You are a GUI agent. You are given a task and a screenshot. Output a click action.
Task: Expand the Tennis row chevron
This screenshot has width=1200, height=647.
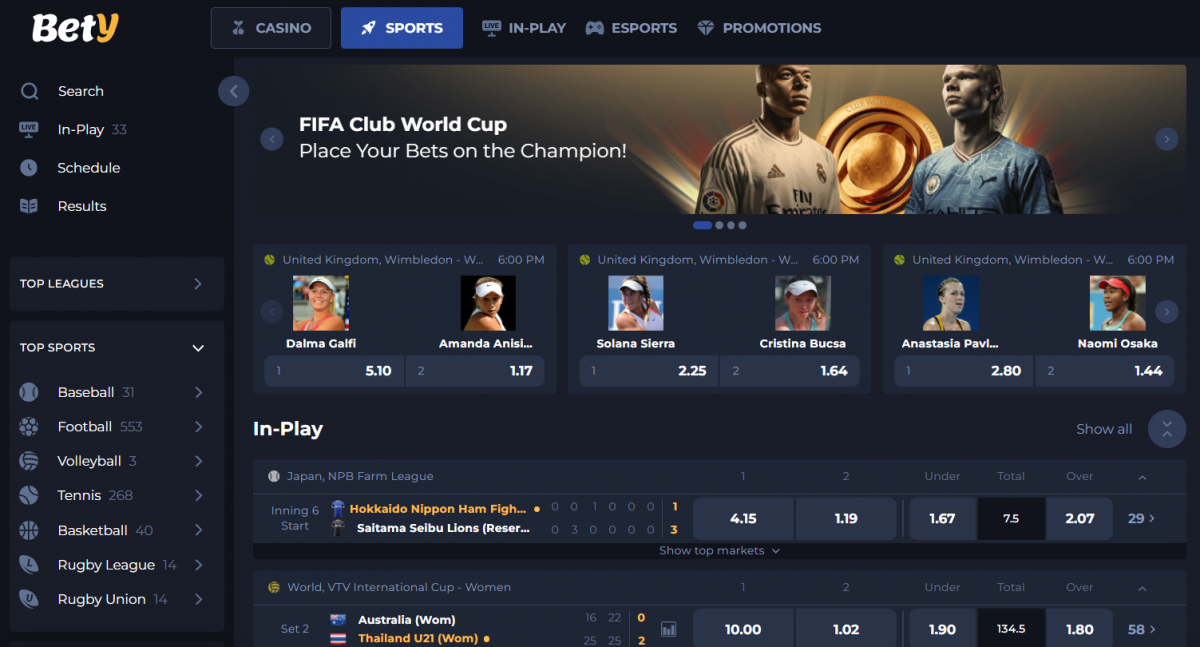[198, 496]
